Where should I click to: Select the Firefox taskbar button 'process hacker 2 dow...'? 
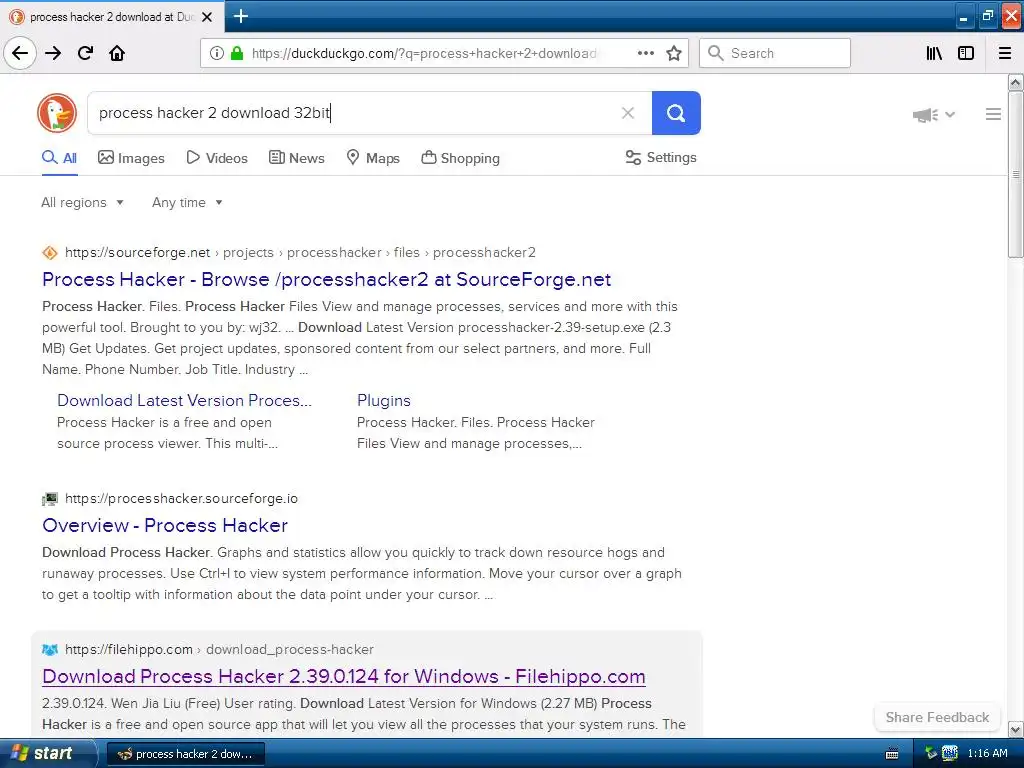click(x=185, y=754)
